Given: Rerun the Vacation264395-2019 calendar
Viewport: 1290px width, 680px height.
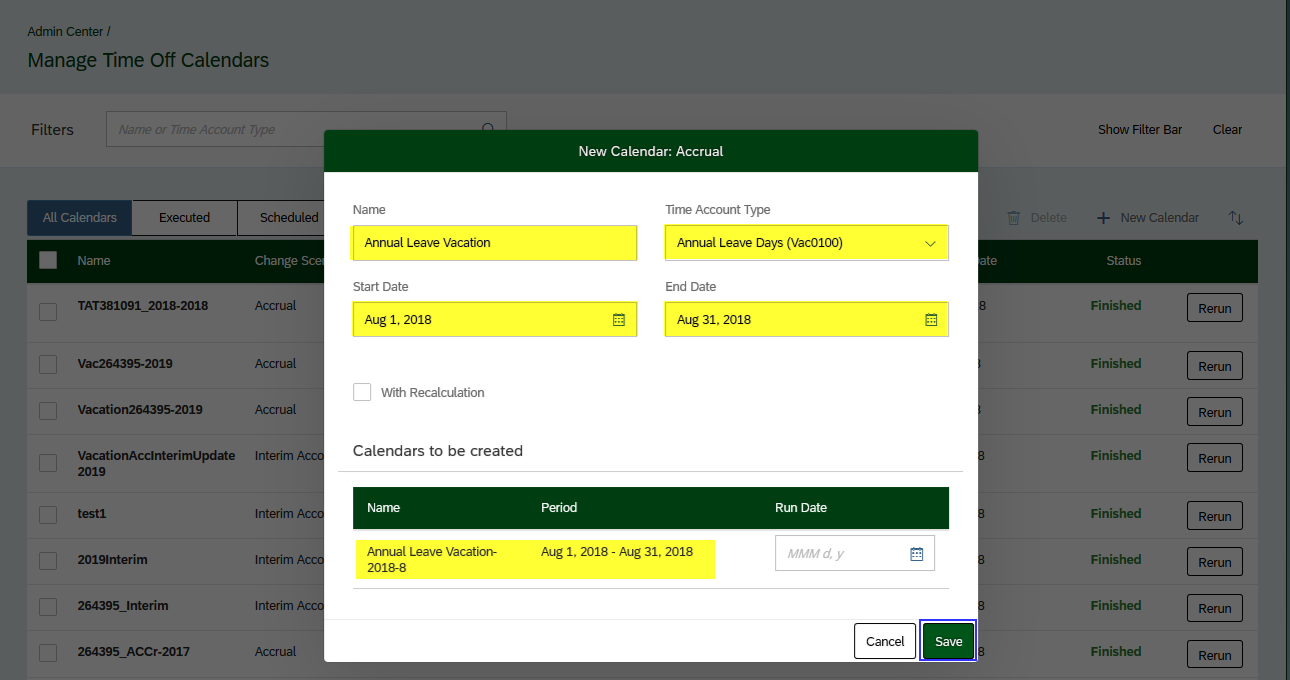Looking at the screenshot, I should click(x=1215, y=412).
